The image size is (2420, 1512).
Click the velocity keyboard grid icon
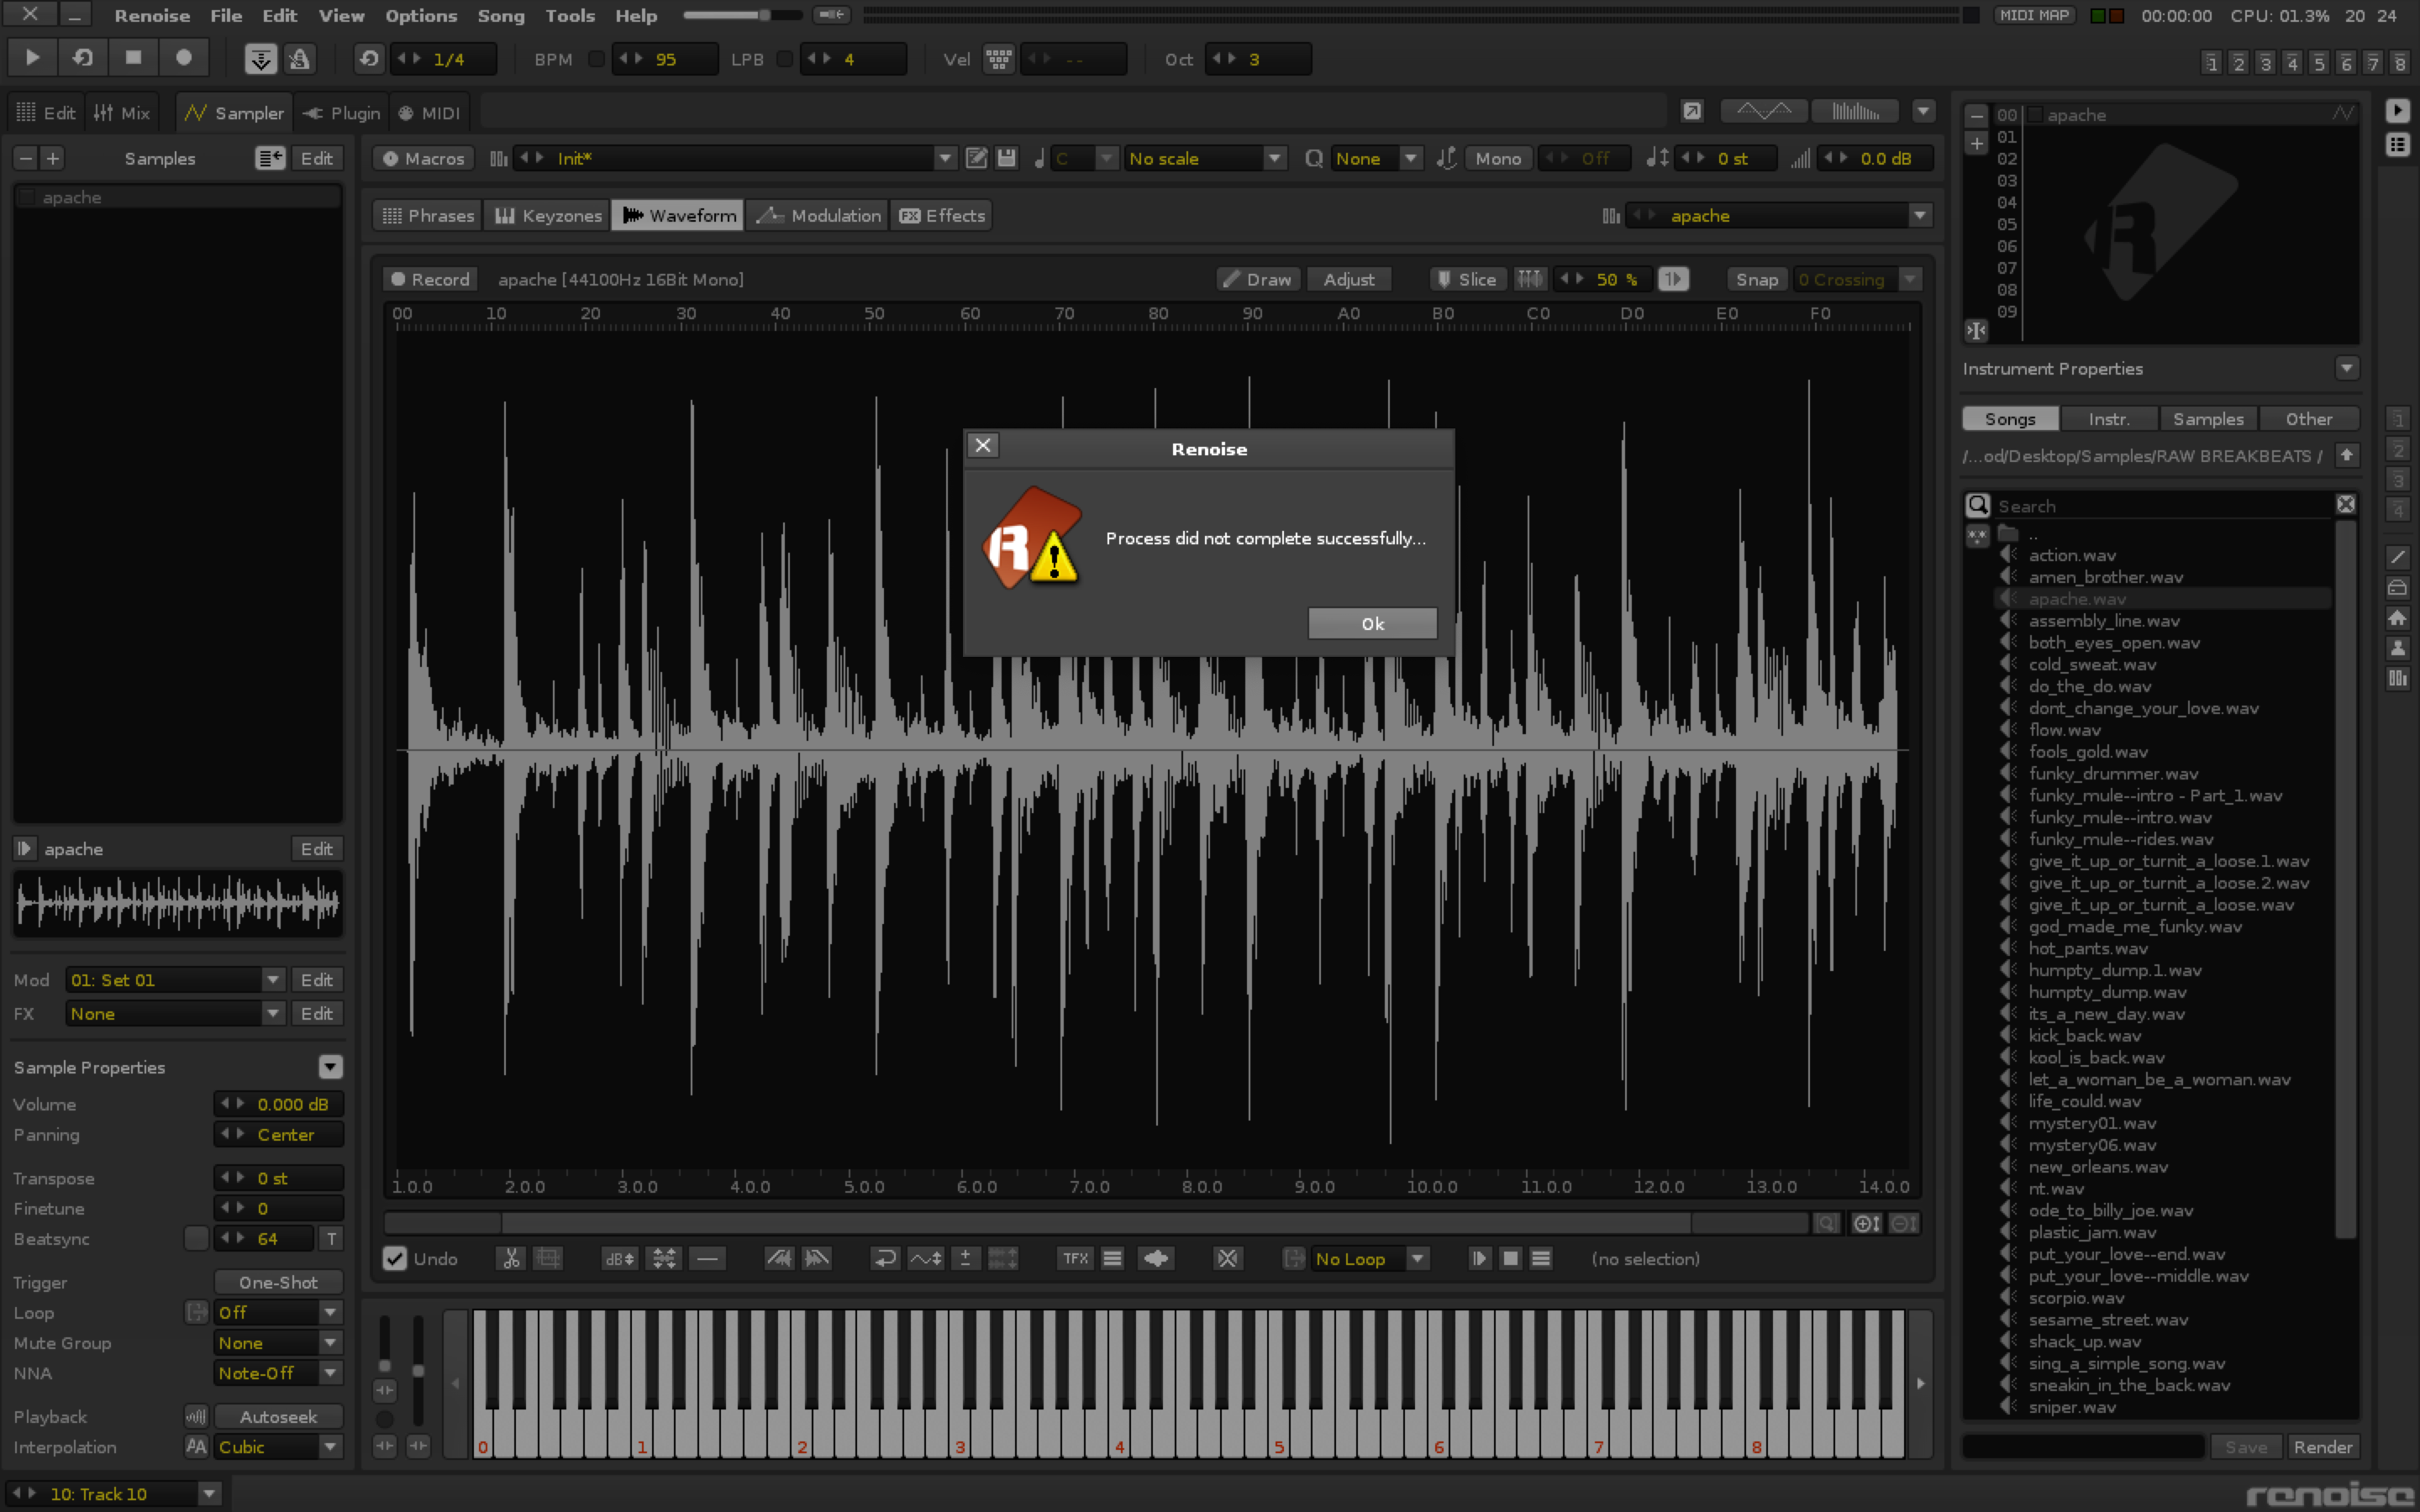coord(998,59)
